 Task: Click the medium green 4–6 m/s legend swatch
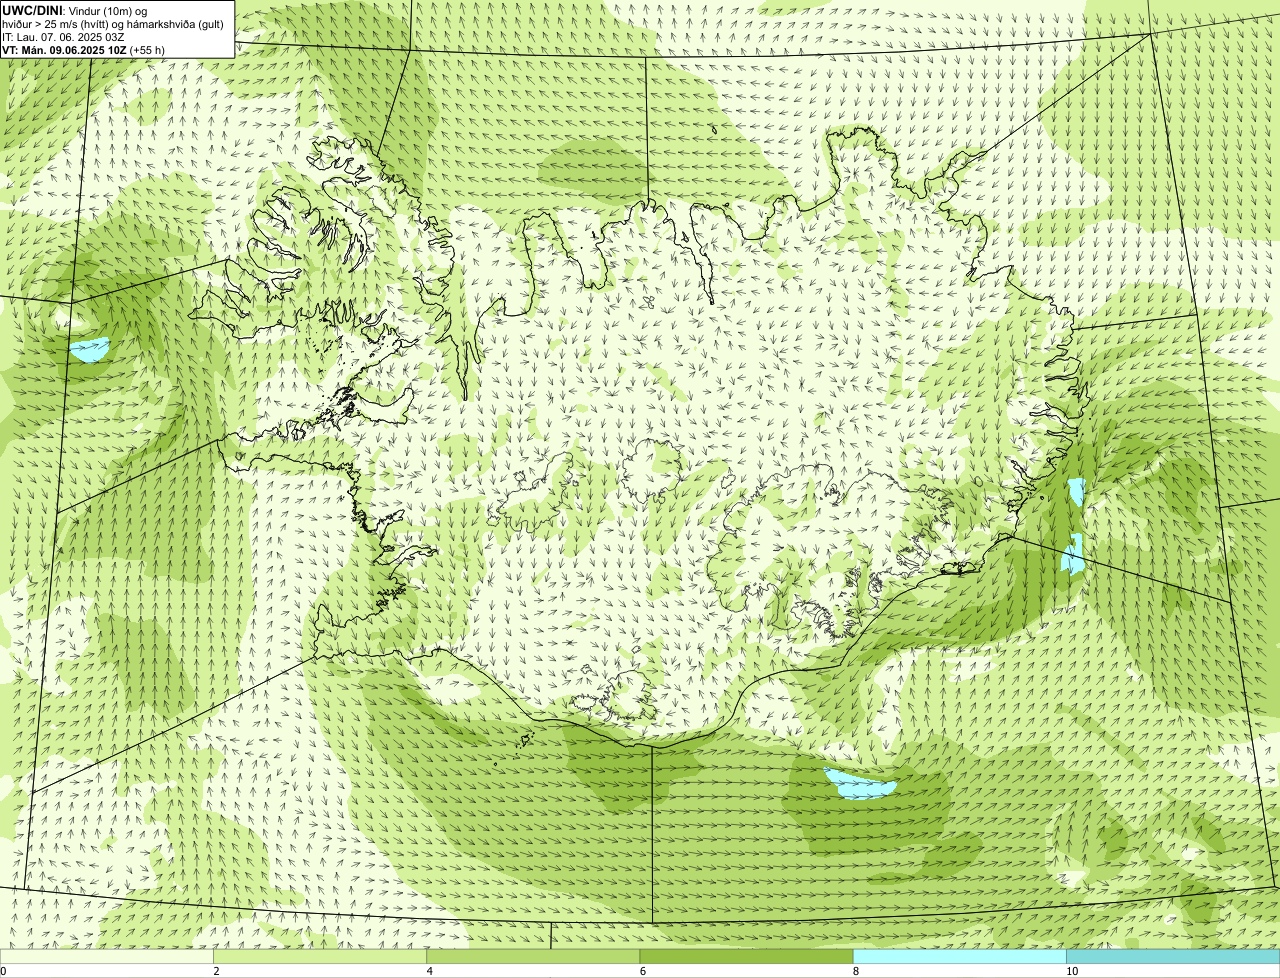pos(533,956)
